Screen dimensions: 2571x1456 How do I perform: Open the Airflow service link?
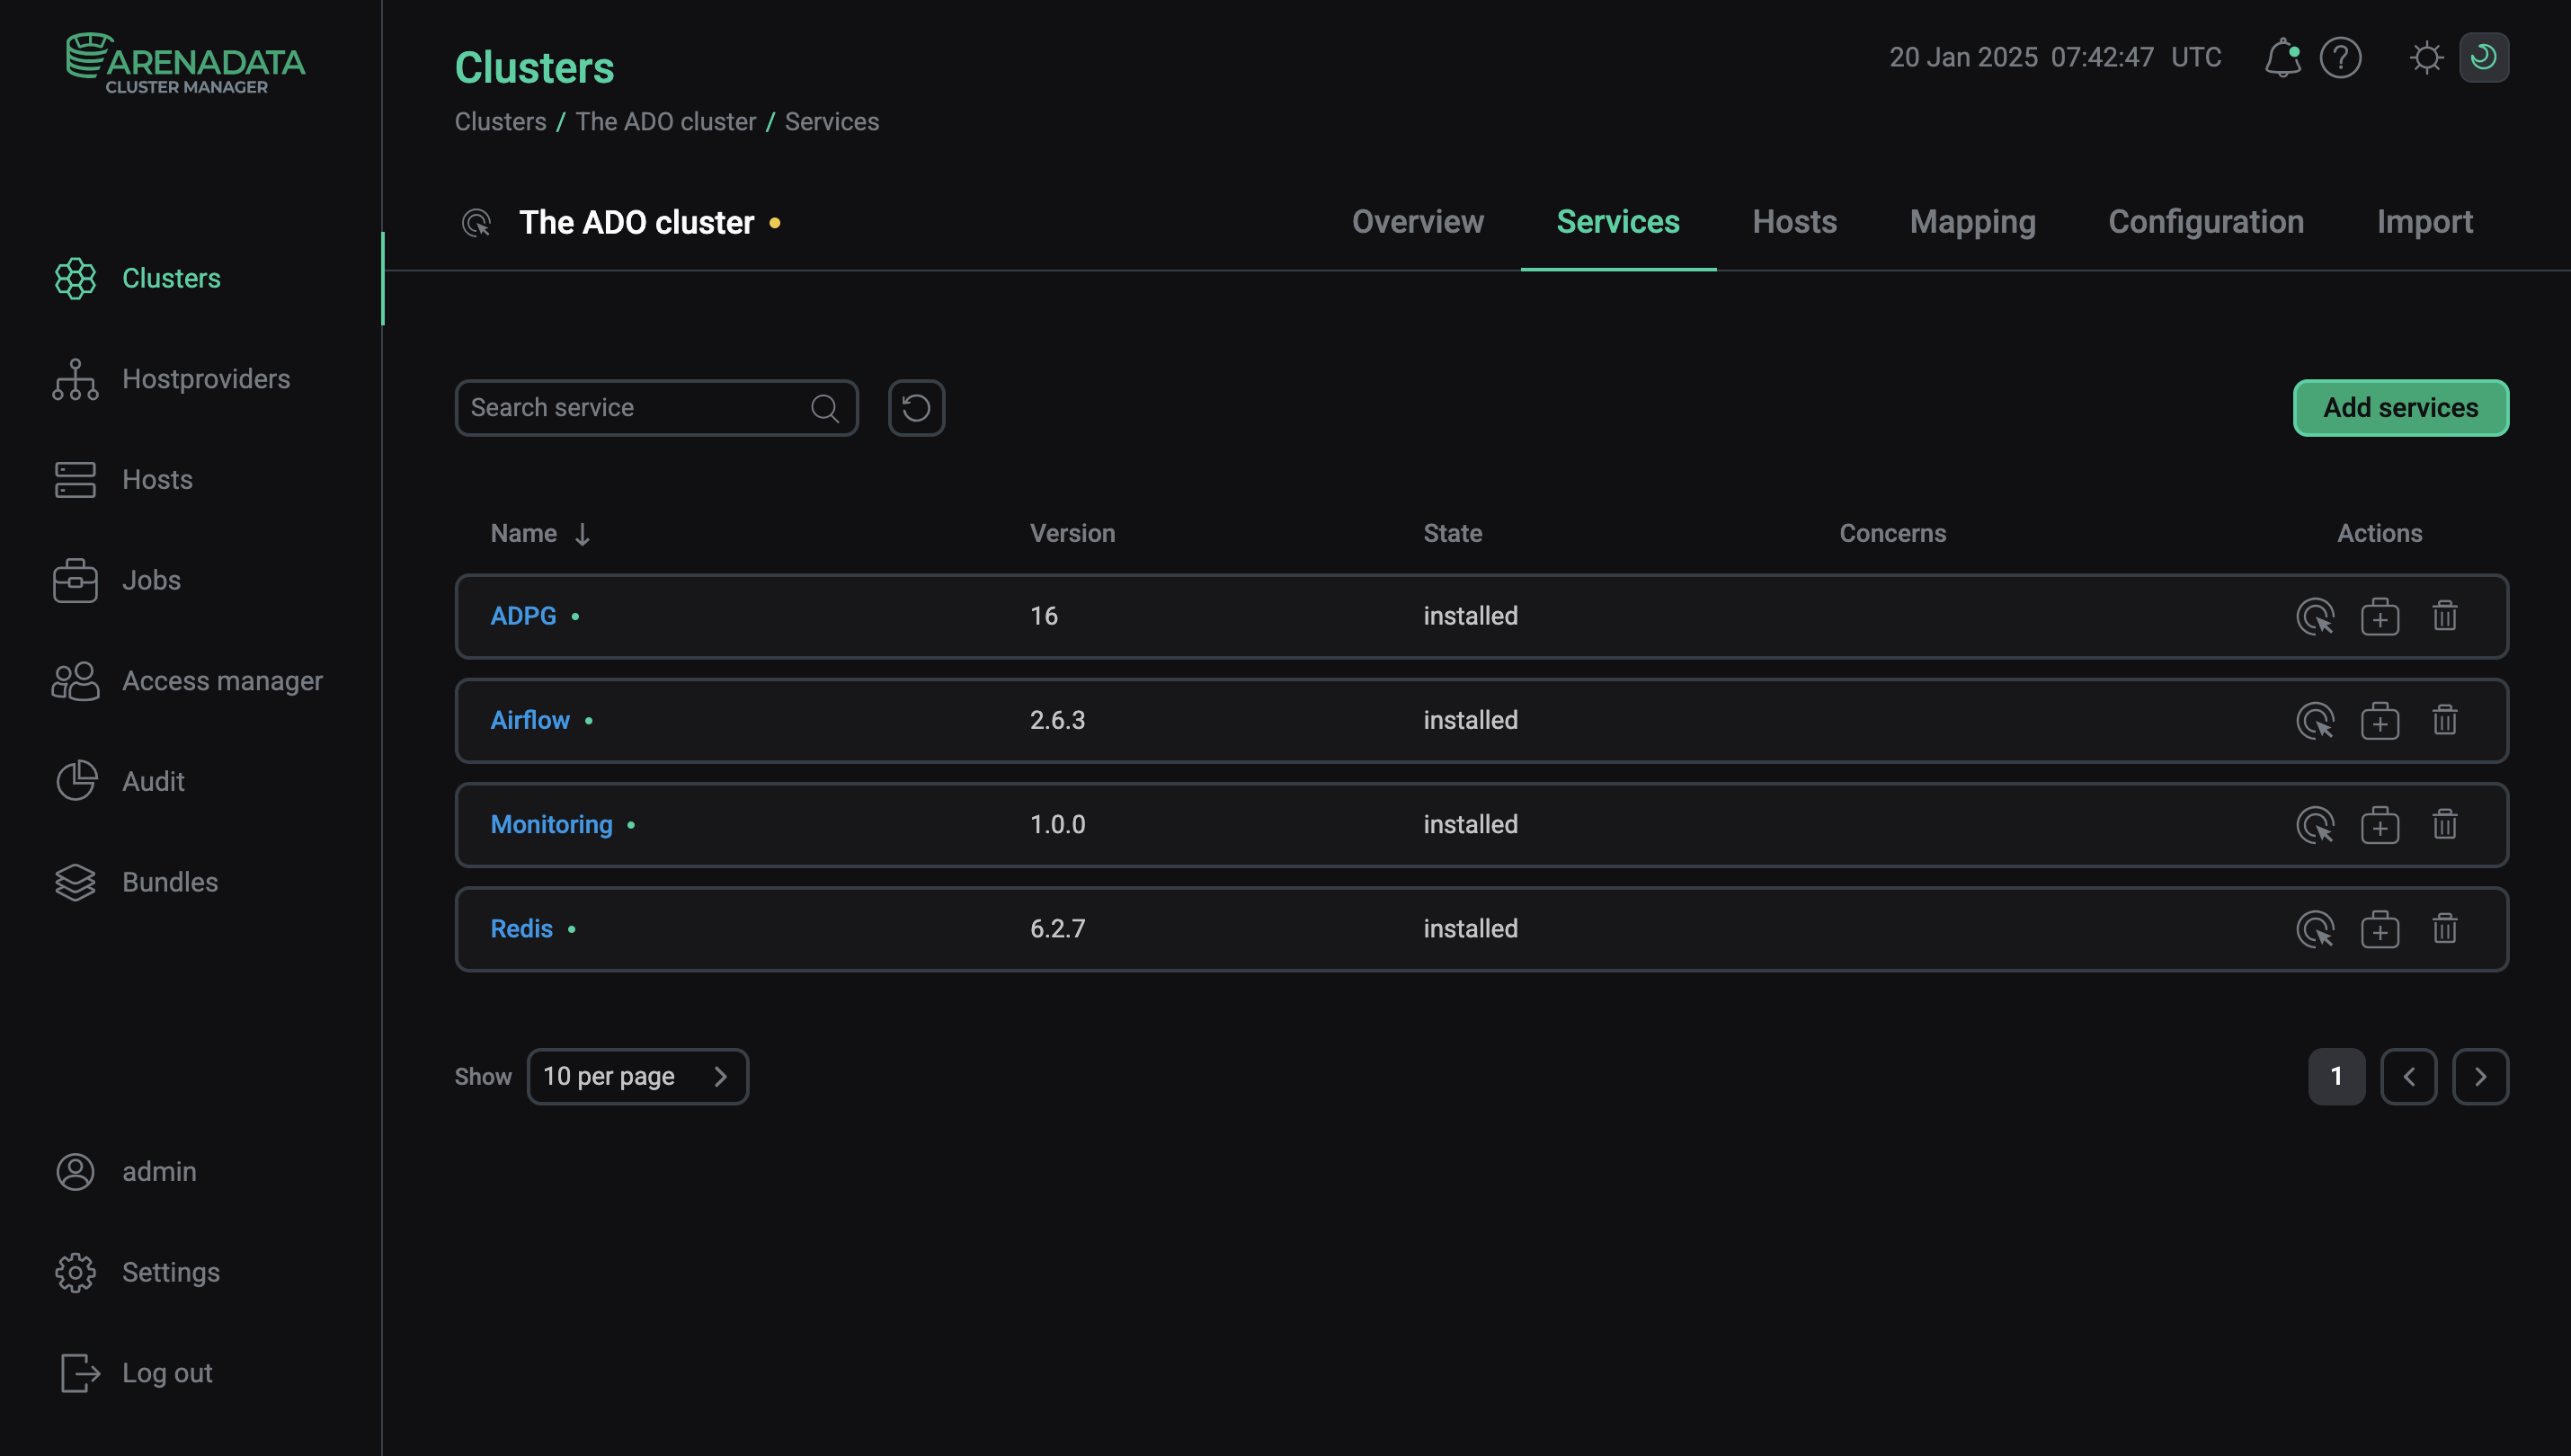coord(530,720)
